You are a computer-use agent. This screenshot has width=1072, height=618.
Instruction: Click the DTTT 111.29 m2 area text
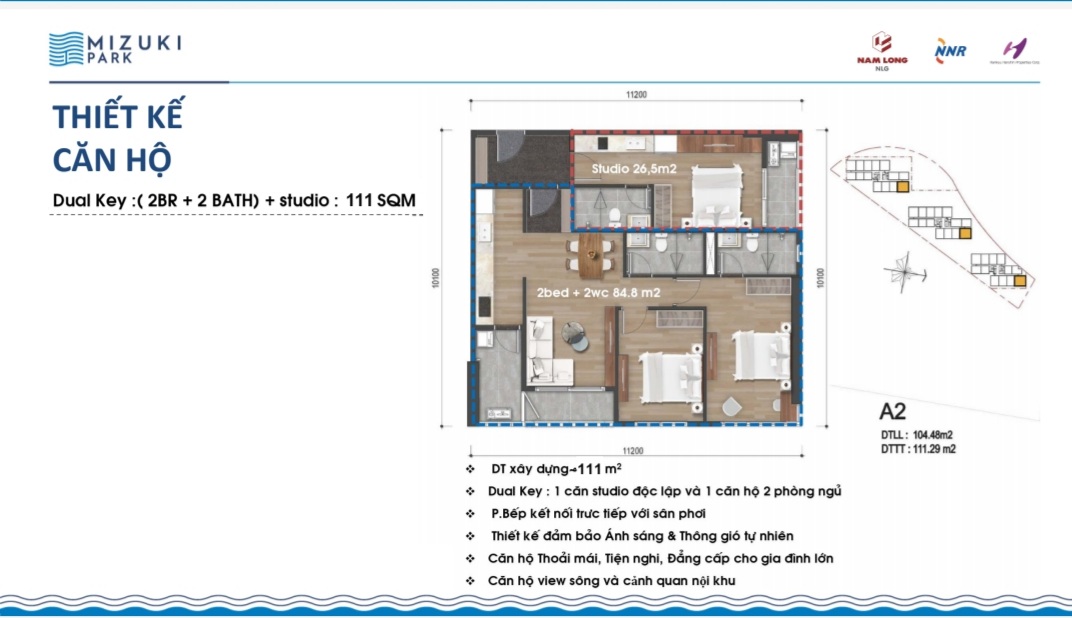(918, 449)
